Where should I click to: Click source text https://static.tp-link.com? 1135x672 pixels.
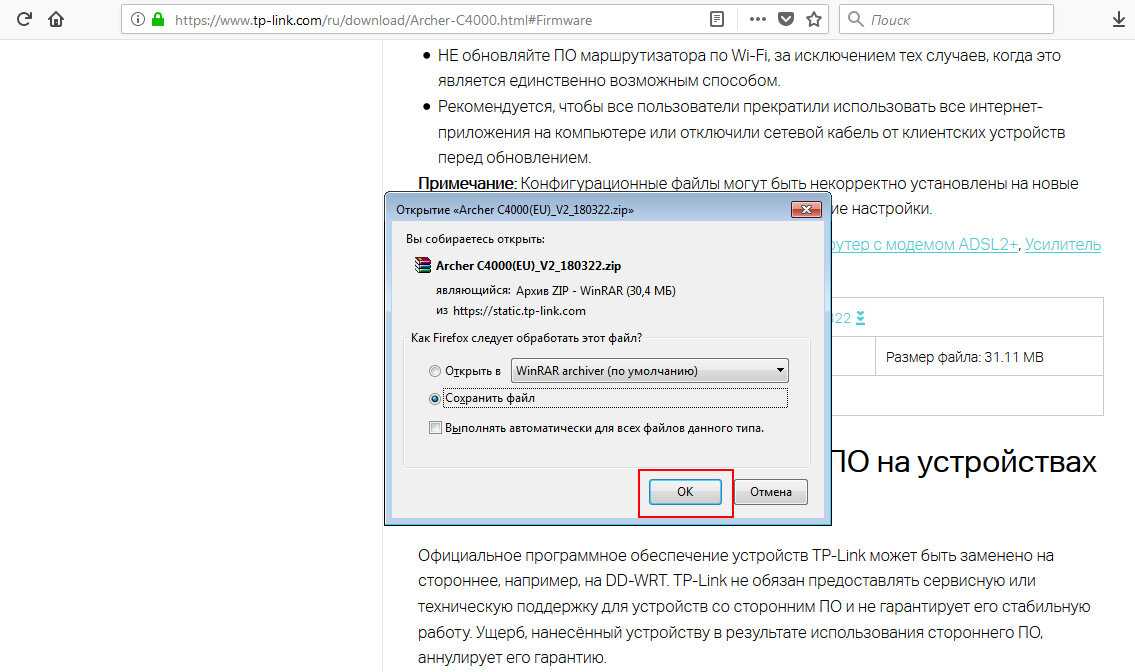point(519,311)
